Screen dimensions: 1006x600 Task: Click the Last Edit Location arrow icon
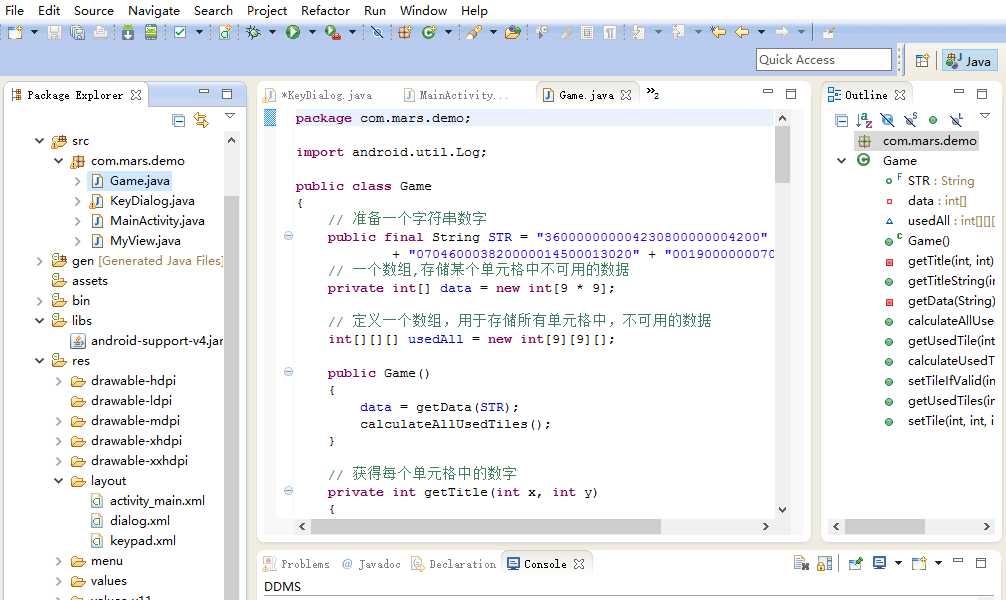tap(719, 31)
